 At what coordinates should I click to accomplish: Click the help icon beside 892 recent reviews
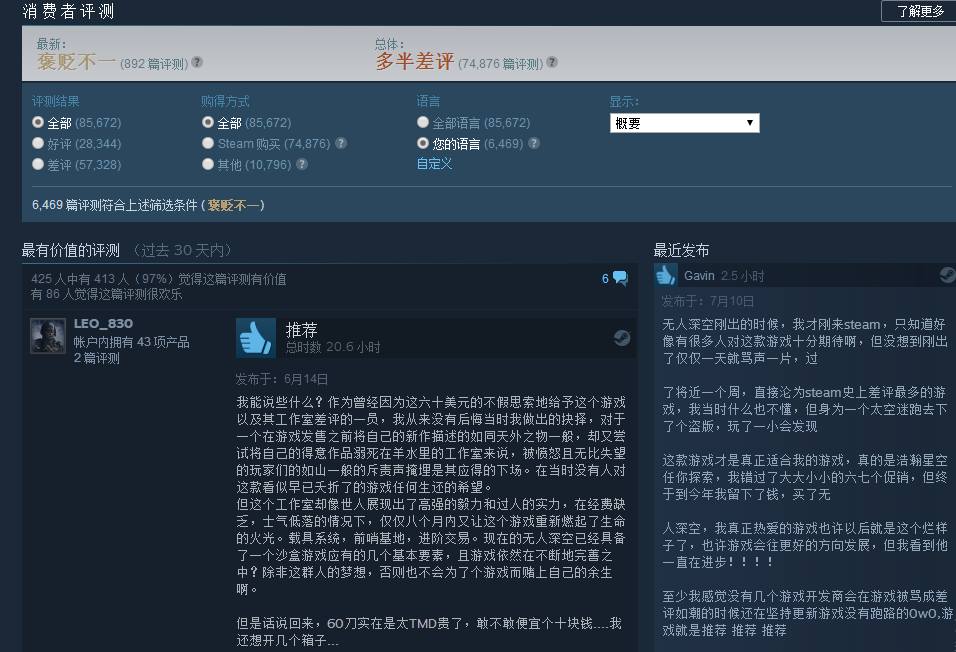(197, 63)
